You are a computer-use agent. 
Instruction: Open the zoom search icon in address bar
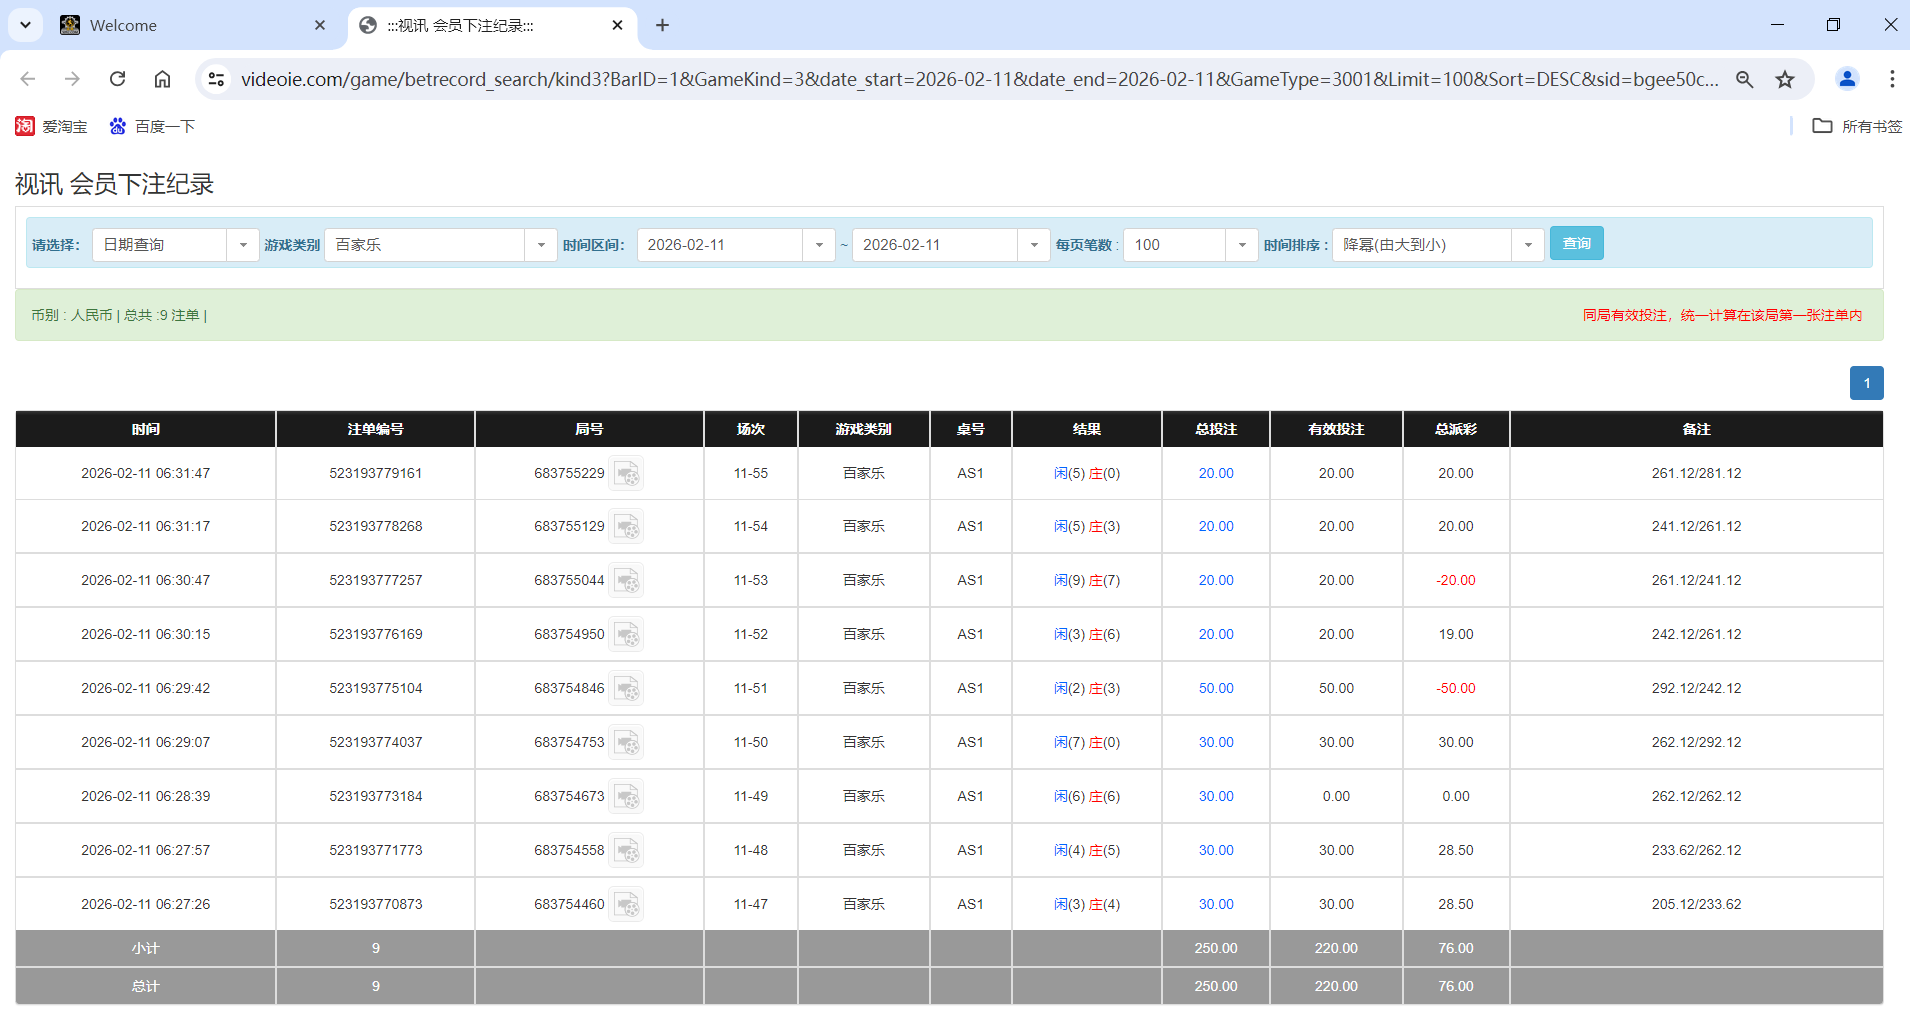[x=1745, y=79]
